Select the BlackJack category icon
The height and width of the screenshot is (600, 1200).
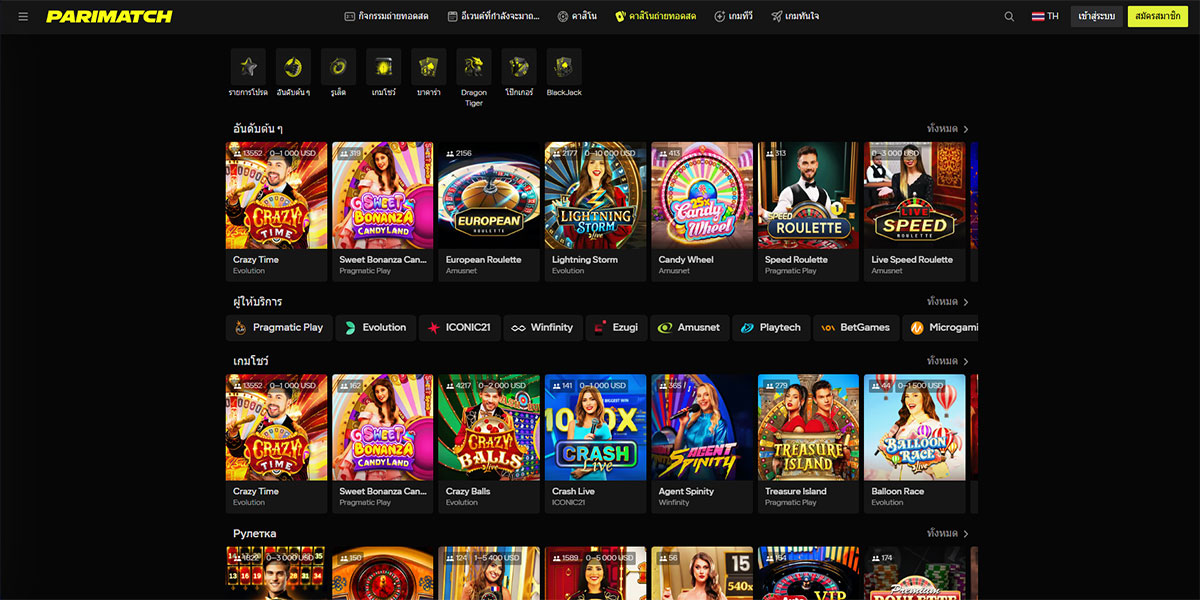(x=564, y=67)
